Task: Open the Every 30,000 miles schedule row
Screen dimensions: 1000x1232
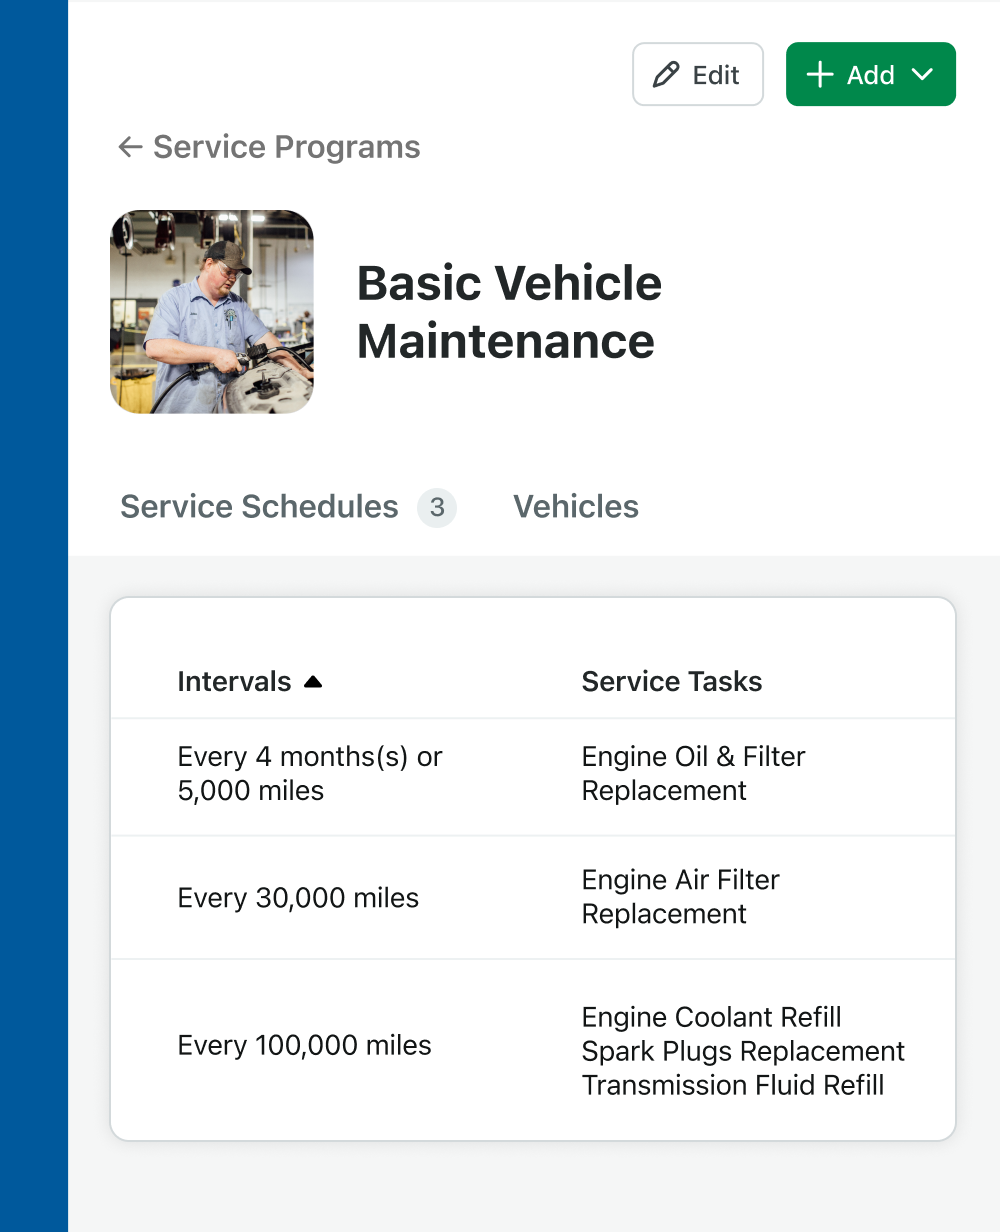Action: pyautogui.click(x=533, y=898)
